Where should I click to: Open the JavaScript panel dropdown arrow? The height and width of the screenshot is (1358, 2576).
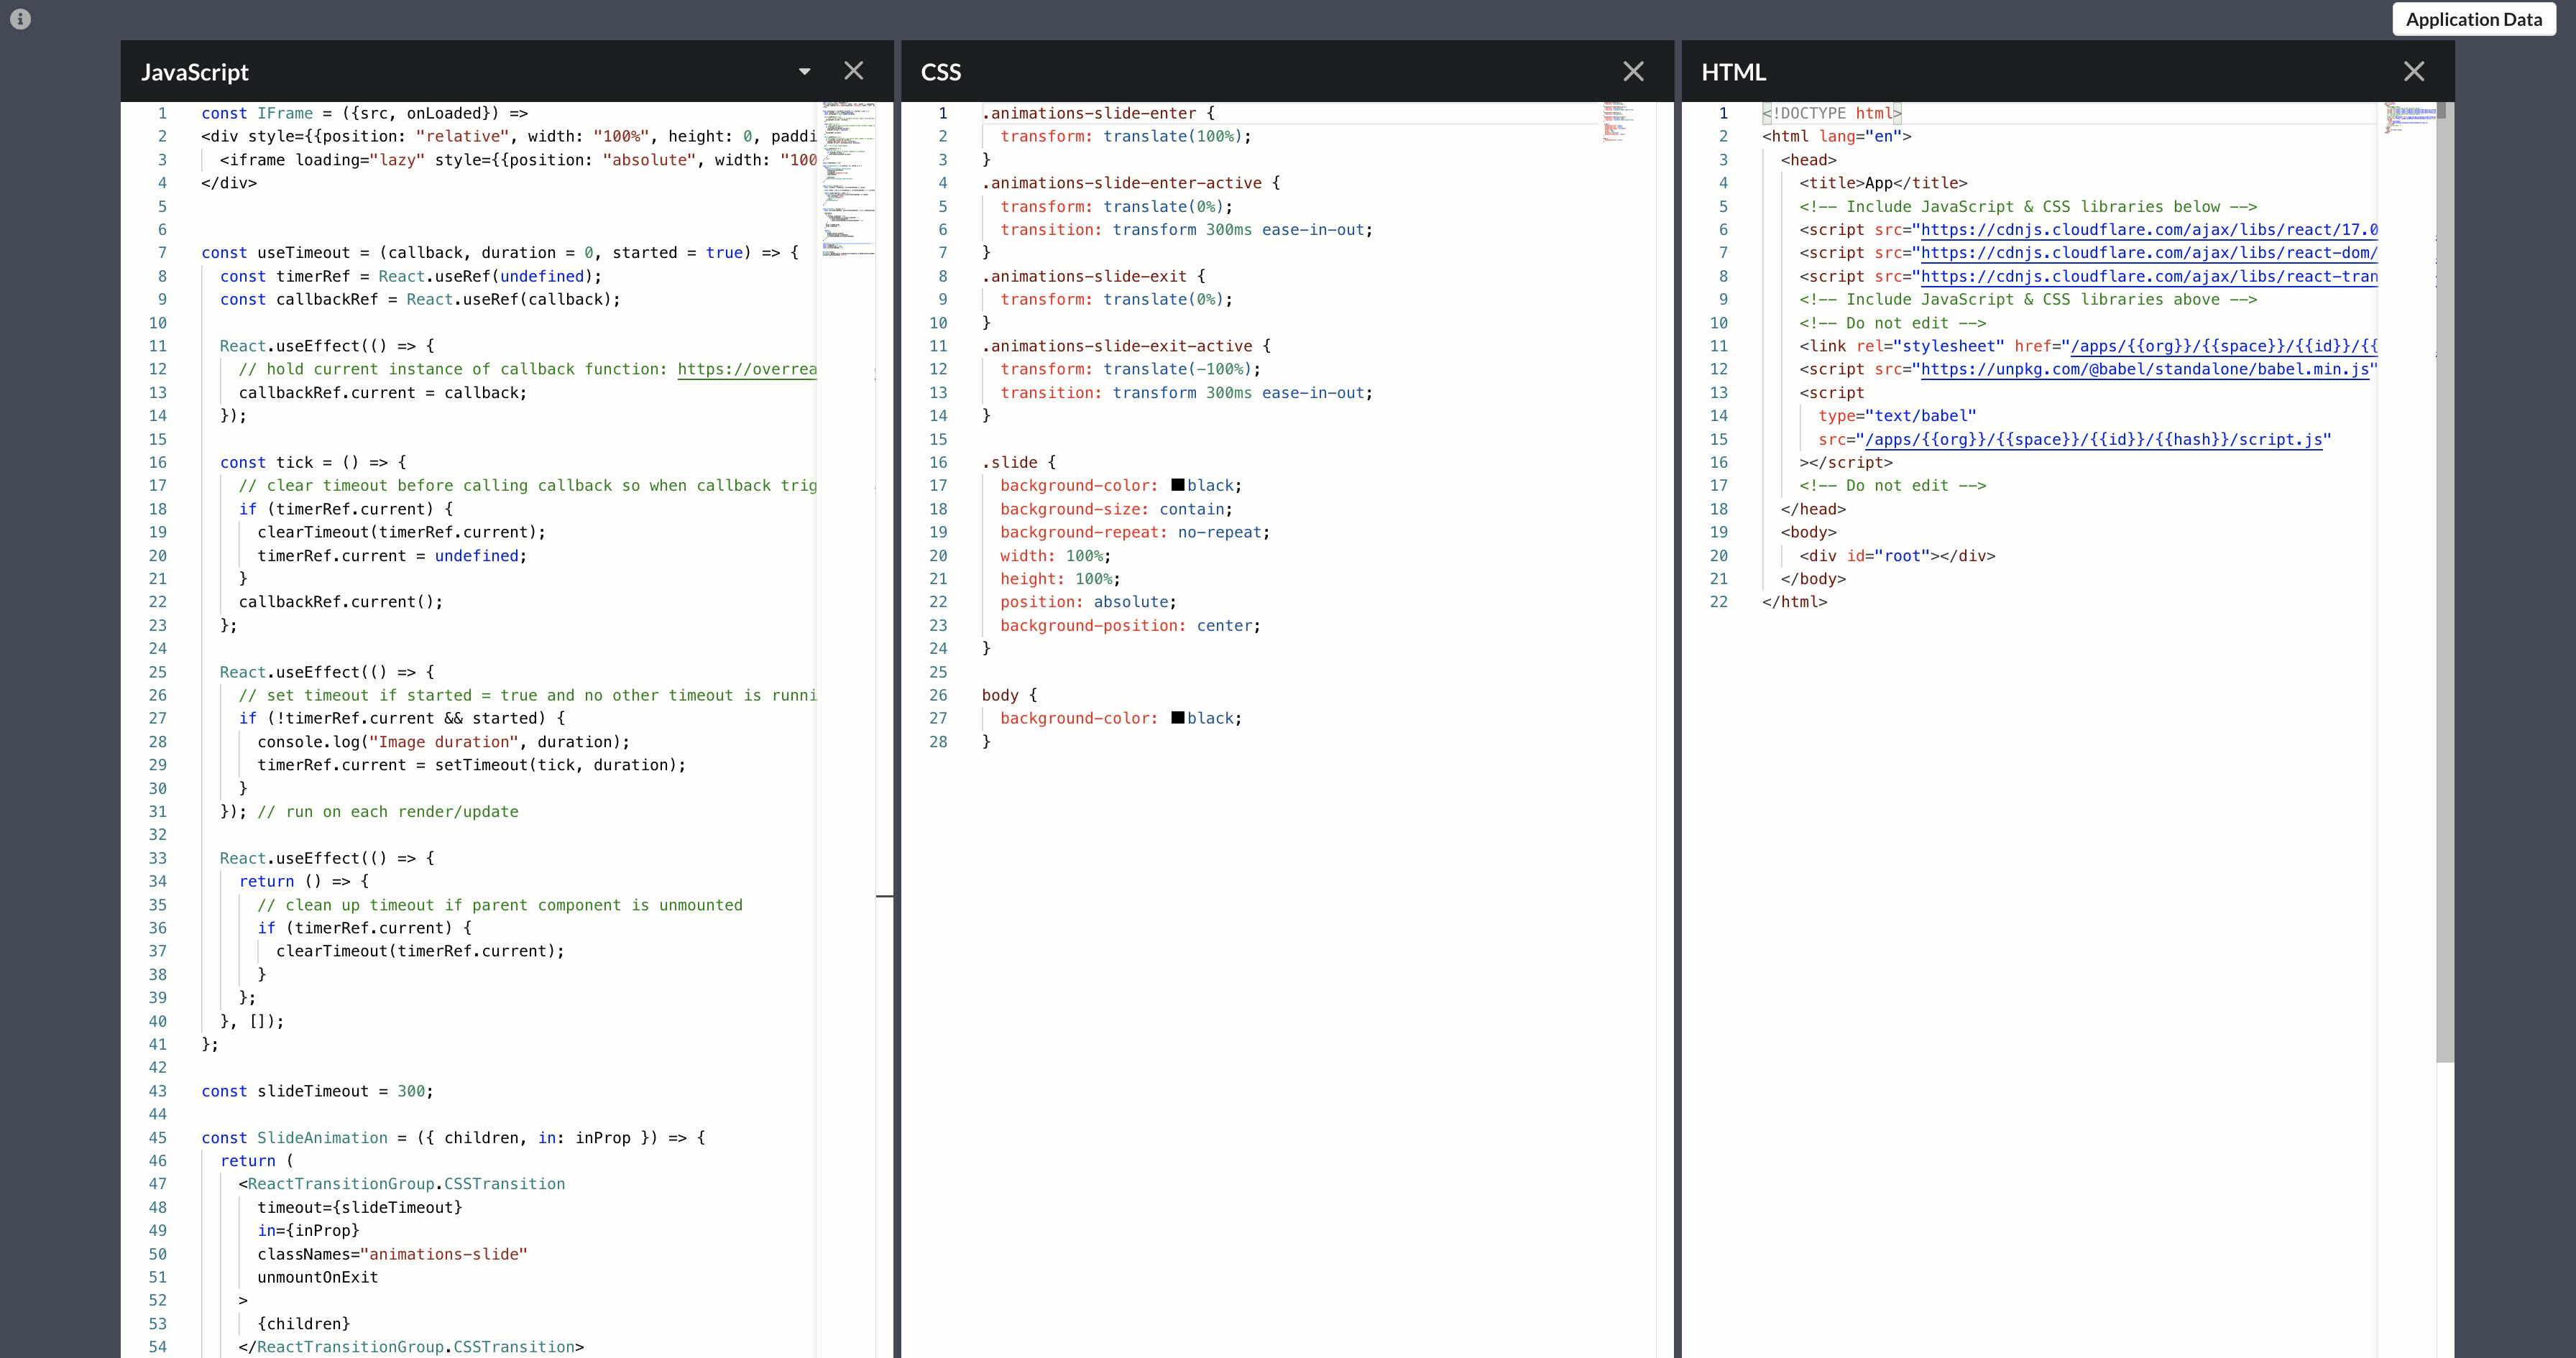pyautogui.click(x=804, y=71)
